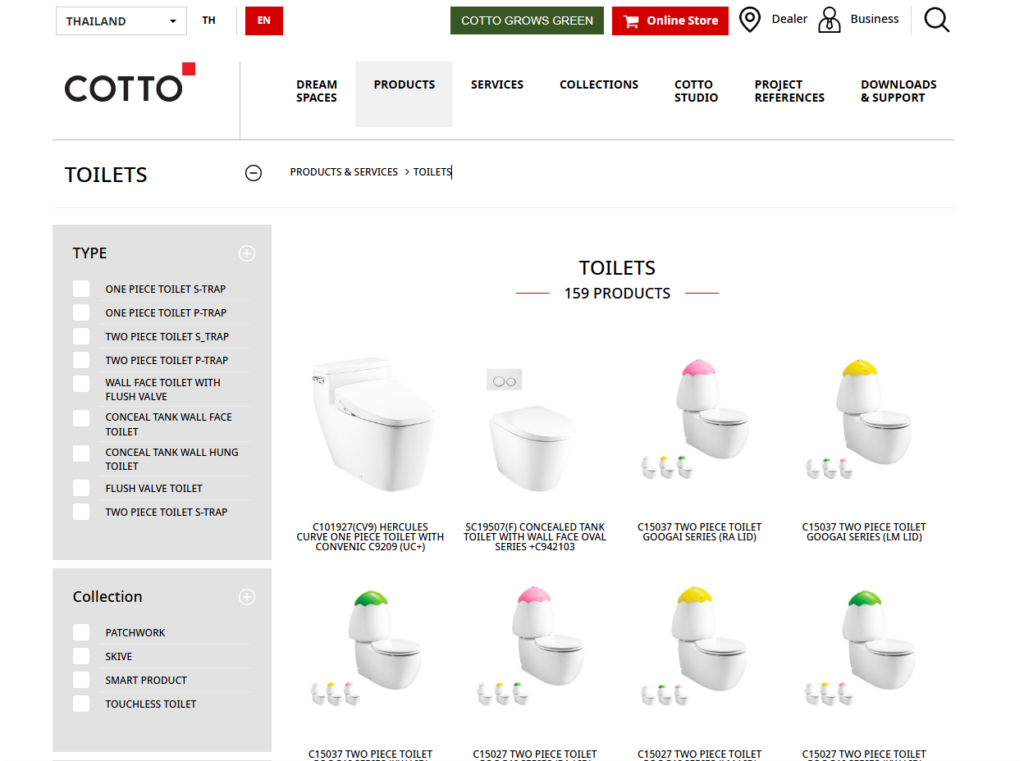This screenshot has width=1024, height=761.
Task: Switch language to TH
Action: tap(209, 20)
